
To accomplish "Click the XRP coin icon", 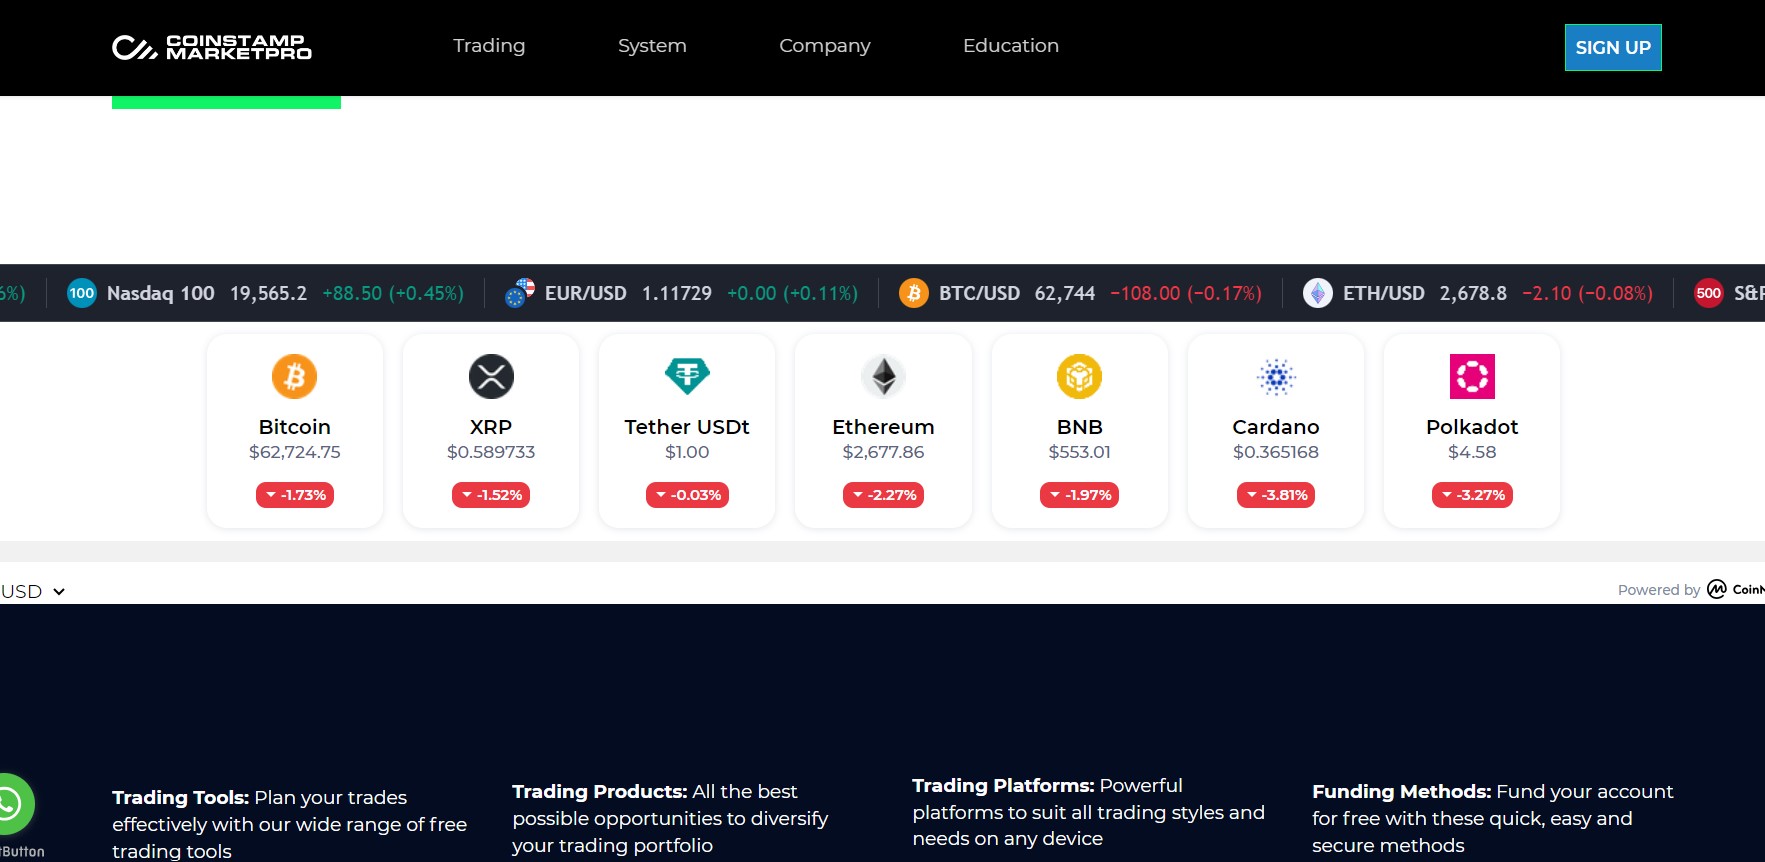I will pos(491,377).
